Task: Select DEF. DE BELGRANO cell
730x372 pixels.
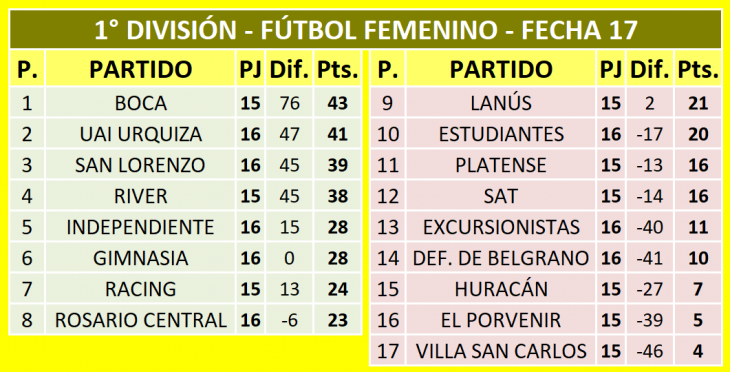Action: coord(501,258)
